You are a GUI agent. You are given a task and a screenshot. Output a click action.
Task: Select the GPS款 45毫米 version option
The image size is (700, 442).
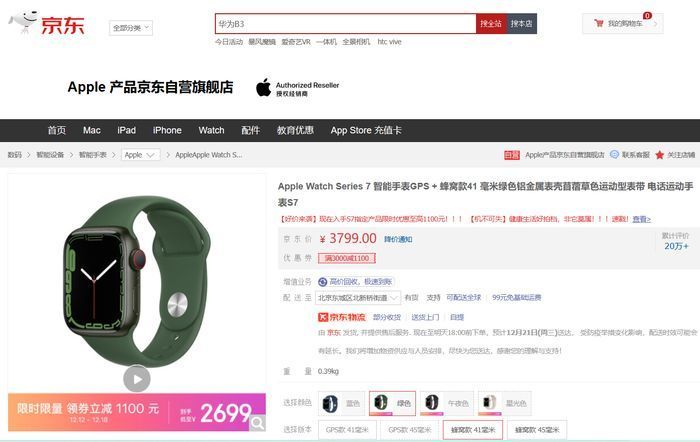coord(409,430)
